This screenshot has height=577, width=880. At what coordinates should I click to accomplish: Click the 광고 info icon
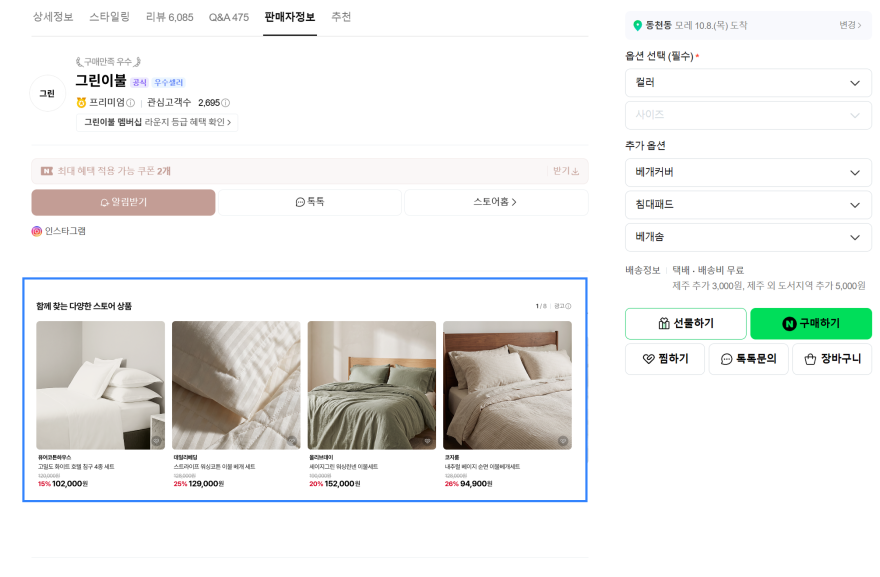568,306
